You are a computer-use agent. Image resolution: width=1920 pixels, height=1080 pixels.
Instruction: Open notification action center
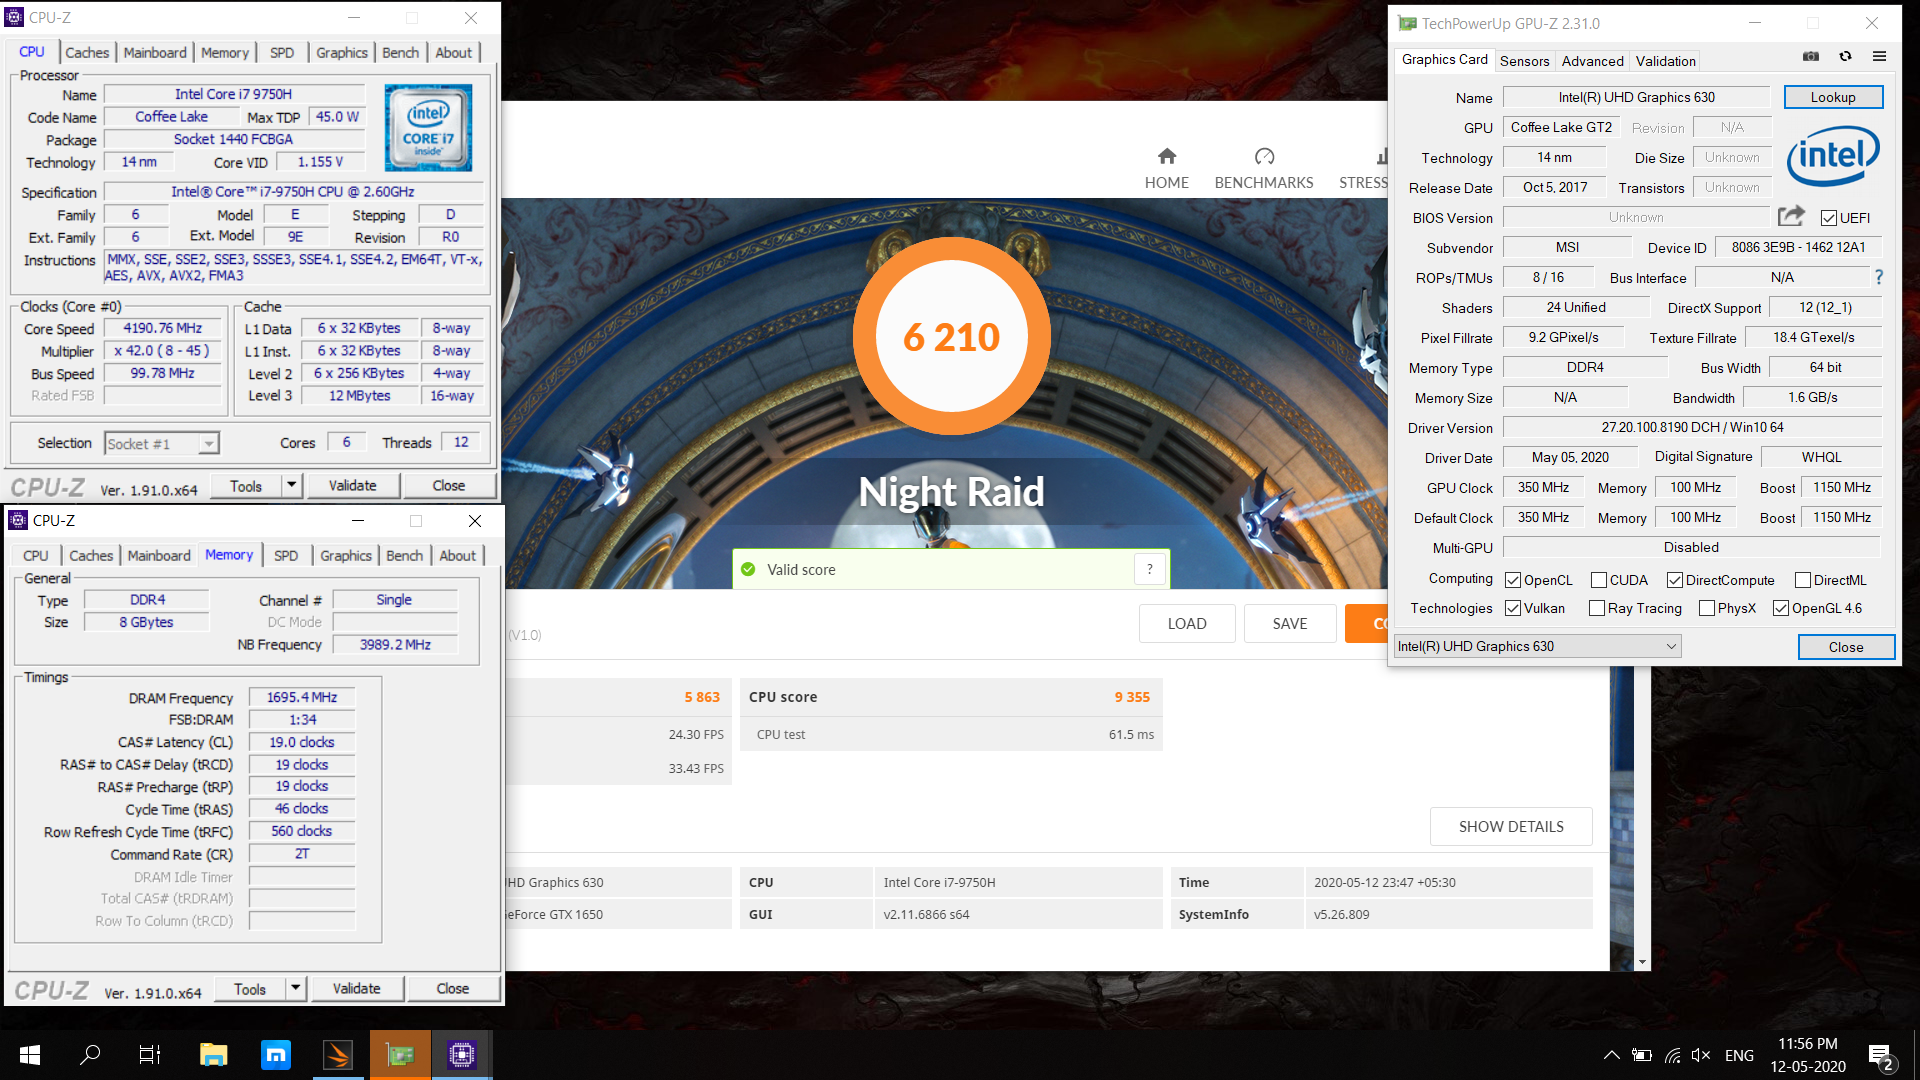point(1880,1055)
